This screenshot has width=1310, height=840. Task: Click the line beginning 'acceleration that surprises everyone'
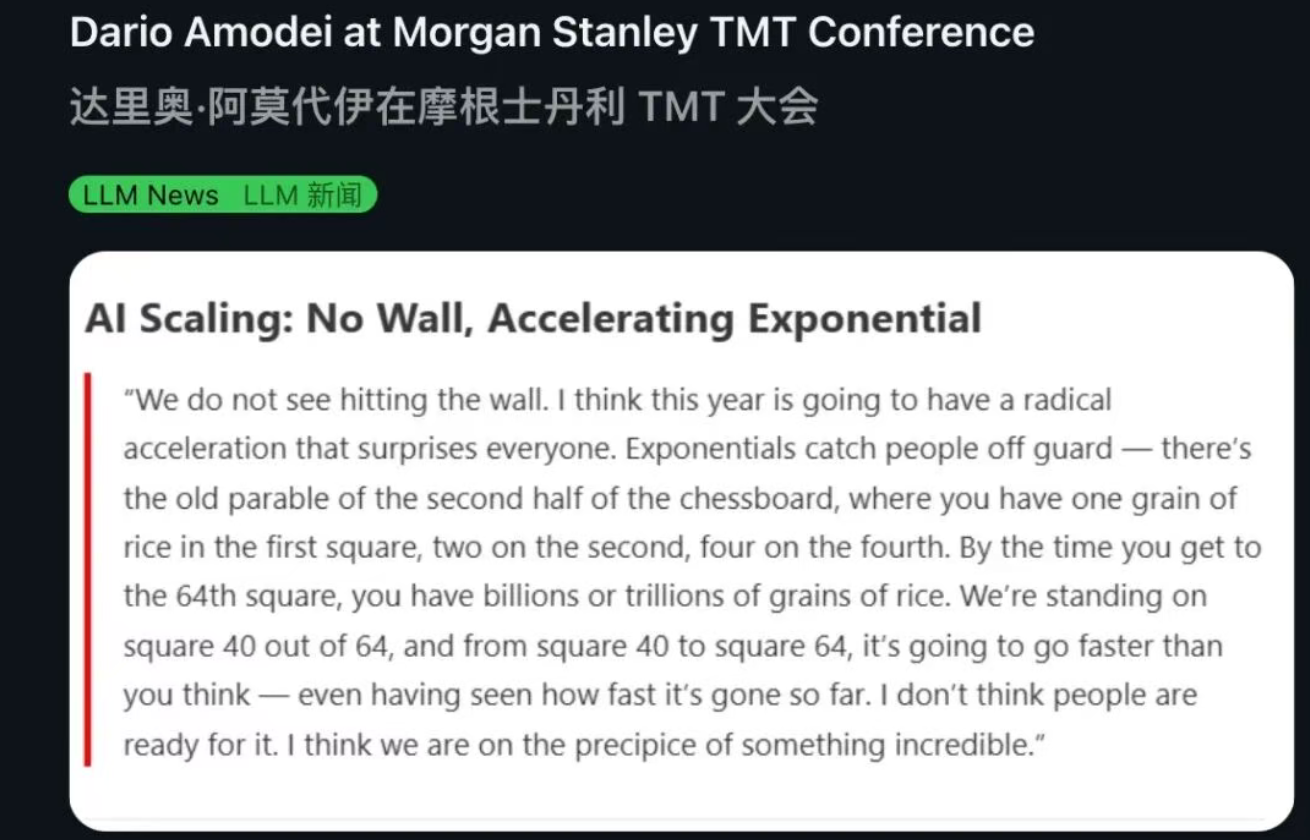click(x=687, y=449)
